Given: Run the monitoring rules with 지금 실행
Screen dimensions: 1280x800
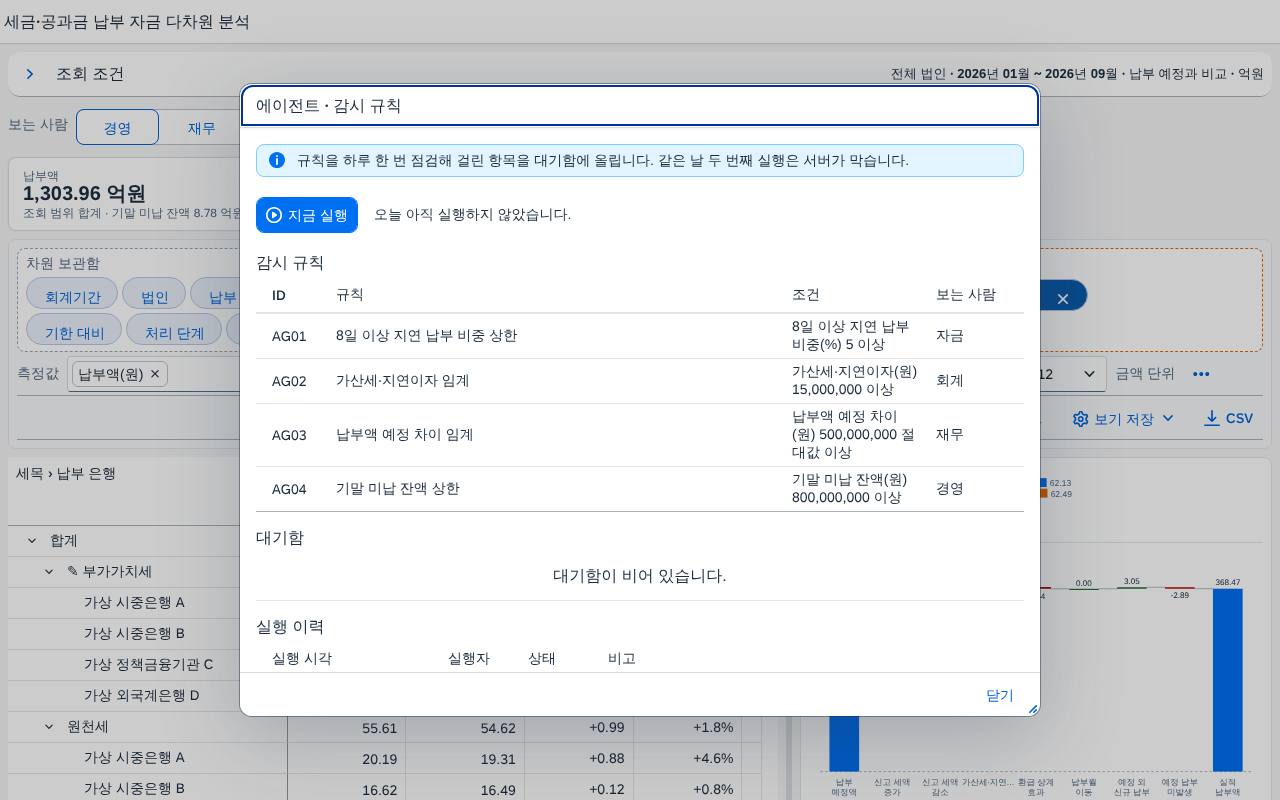Looking at the screenshot, I should pos(307,215).
